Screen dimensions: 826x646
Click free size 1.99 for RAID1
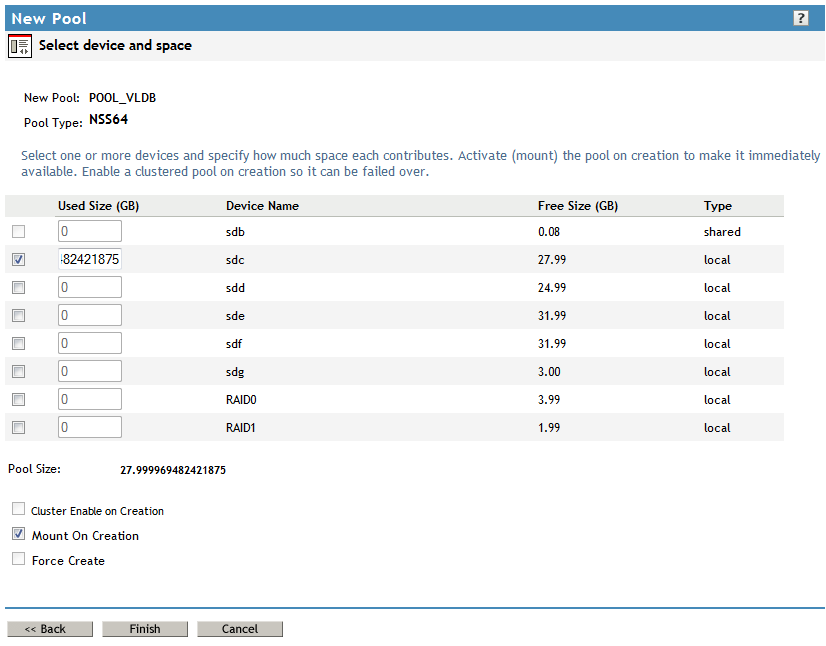coord(549,427)
